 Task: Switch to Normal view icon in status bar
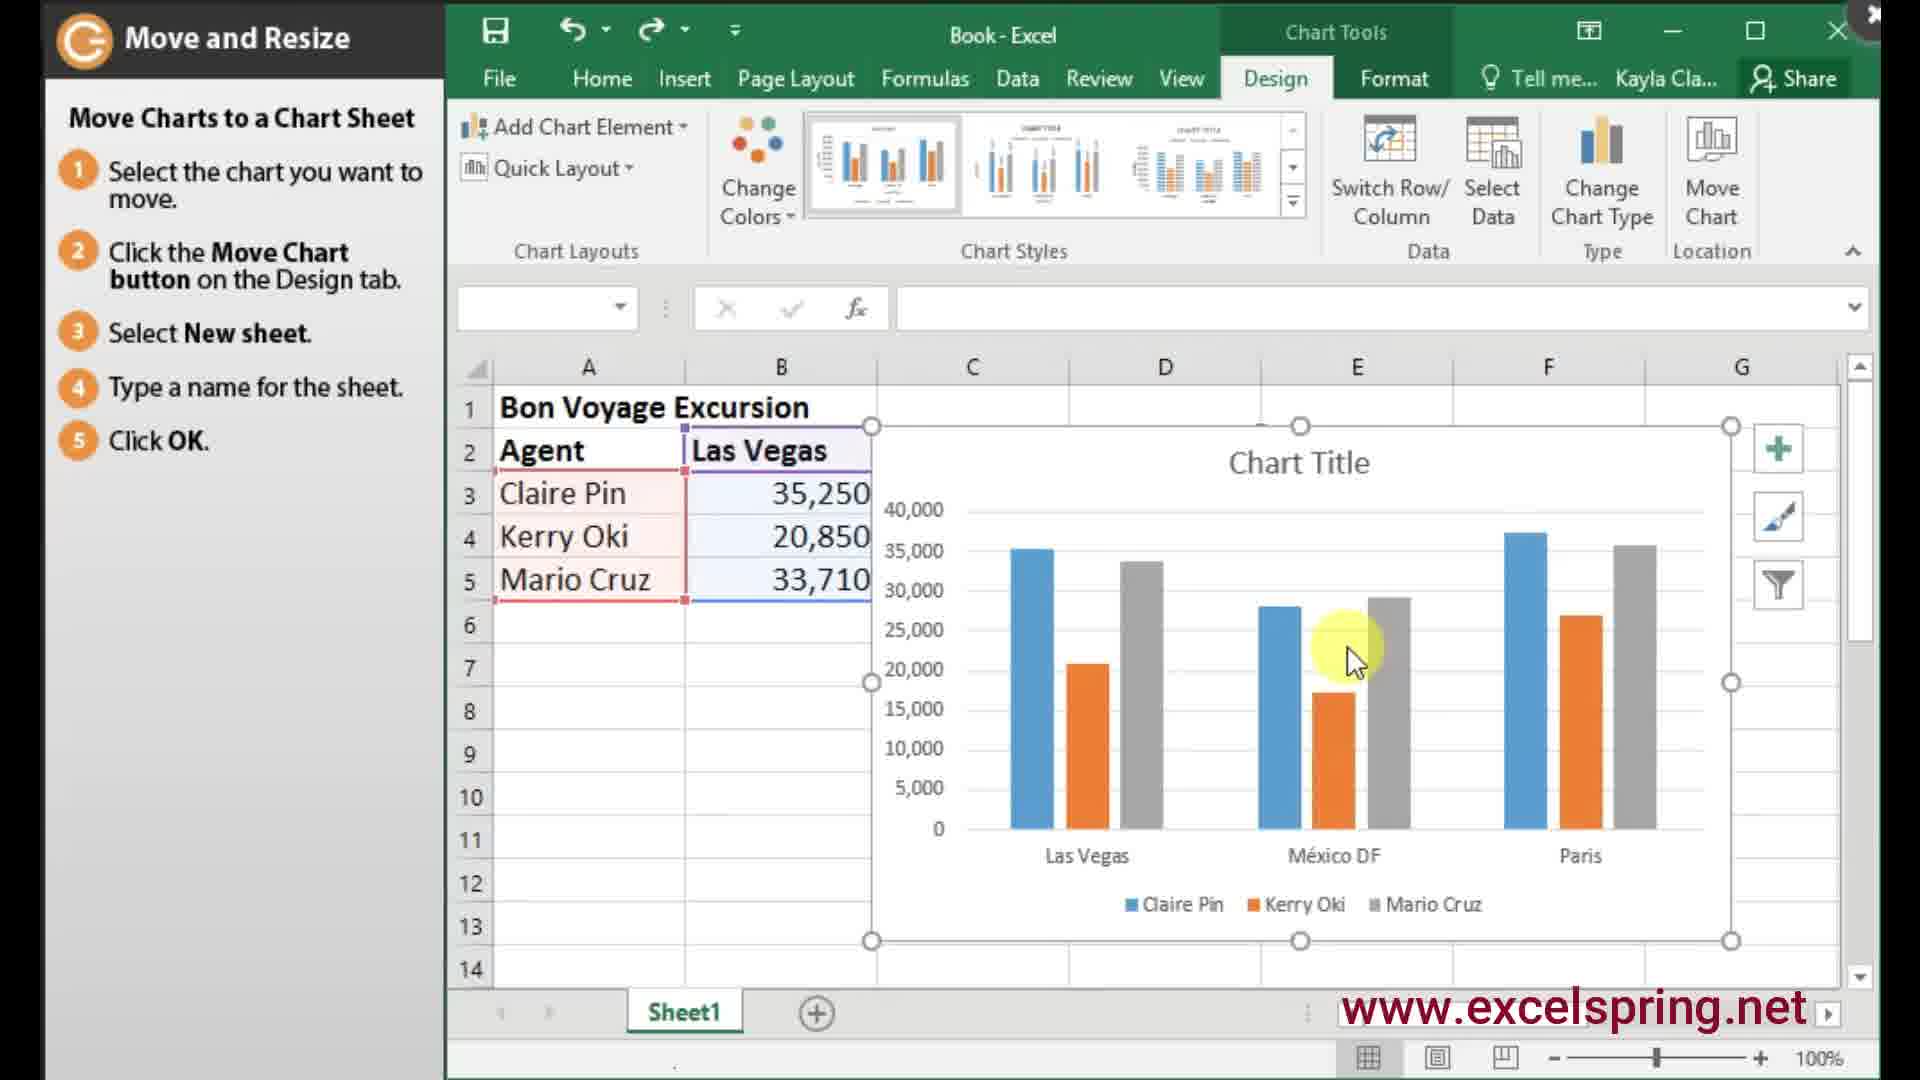click(1368, 1058)
